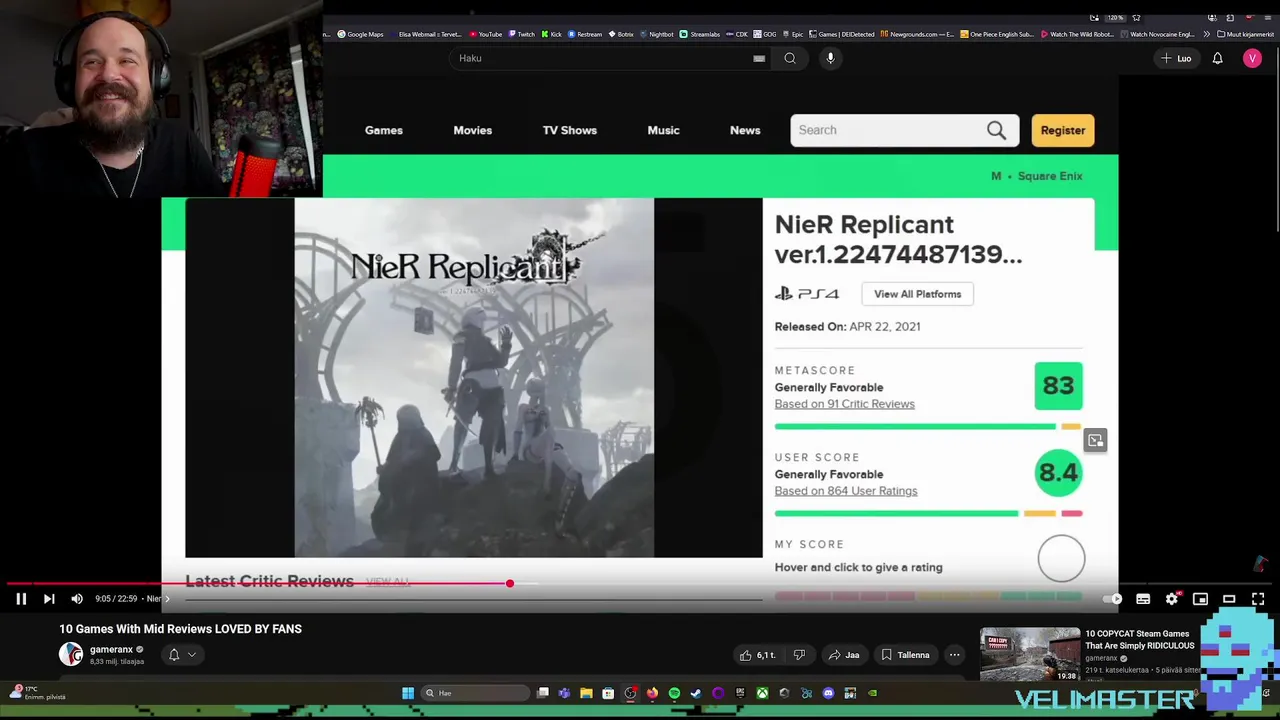Open the Streamlabs bookmark

pyautogui.click(x=699, y=34)
